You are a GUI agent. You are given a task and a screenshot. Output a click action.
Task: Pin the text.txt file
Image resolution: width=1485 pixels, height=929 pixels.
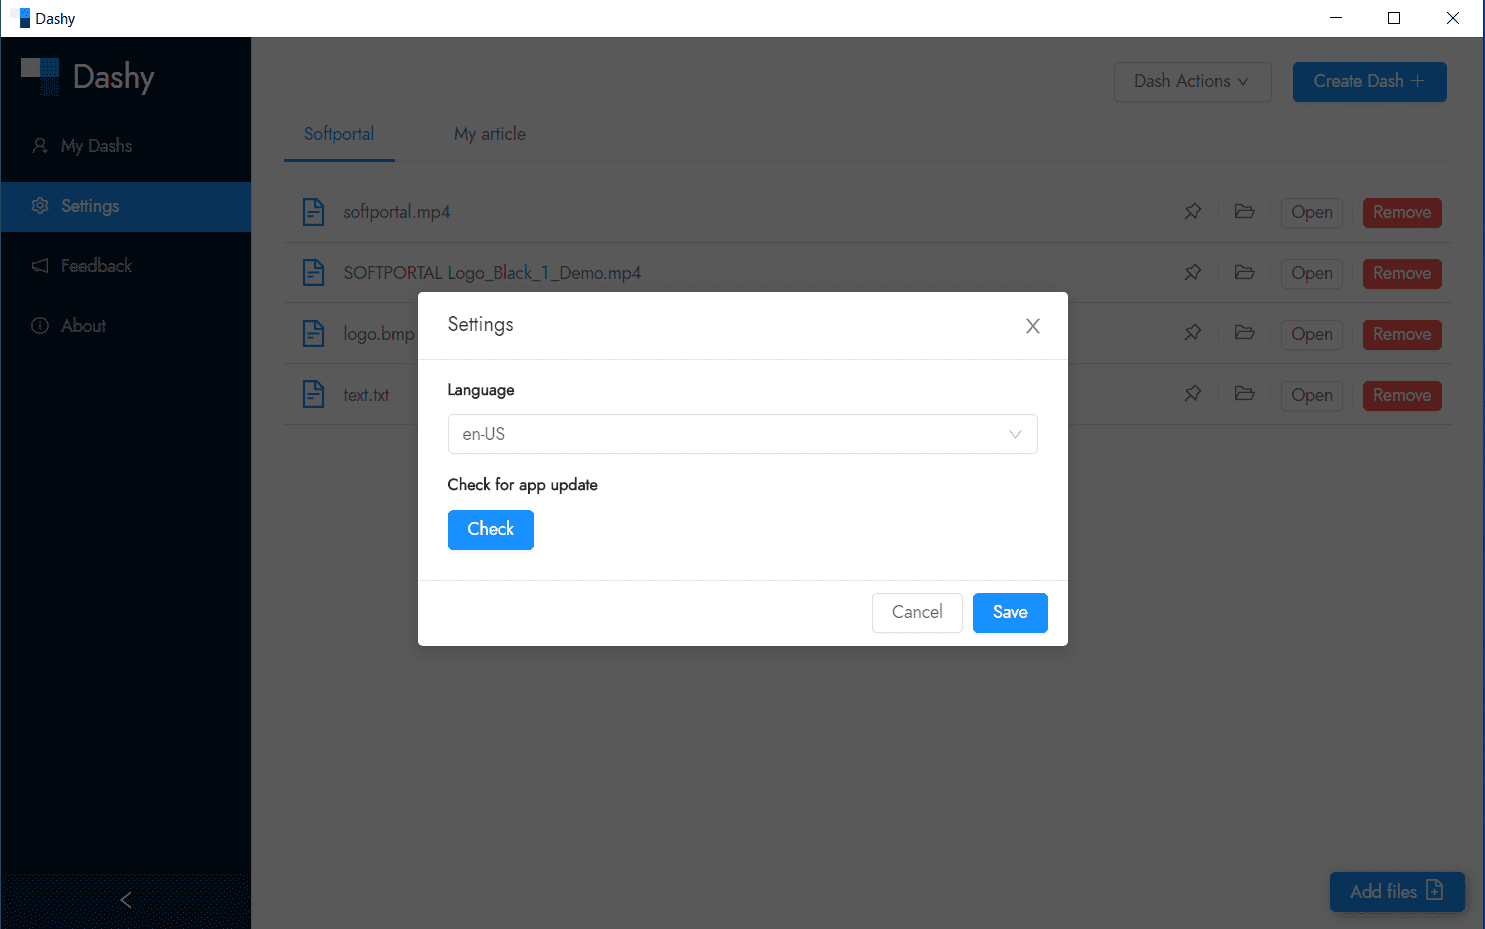tap(1193, 395)
